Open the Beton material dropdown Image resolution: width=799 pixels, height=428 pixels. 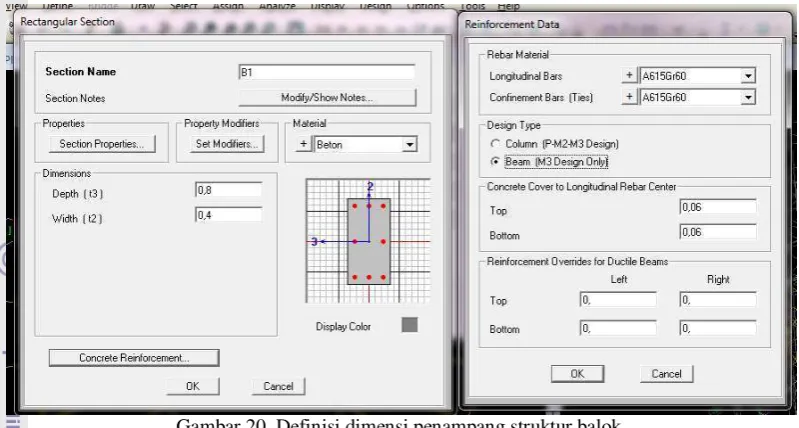(x=409, y=145)
